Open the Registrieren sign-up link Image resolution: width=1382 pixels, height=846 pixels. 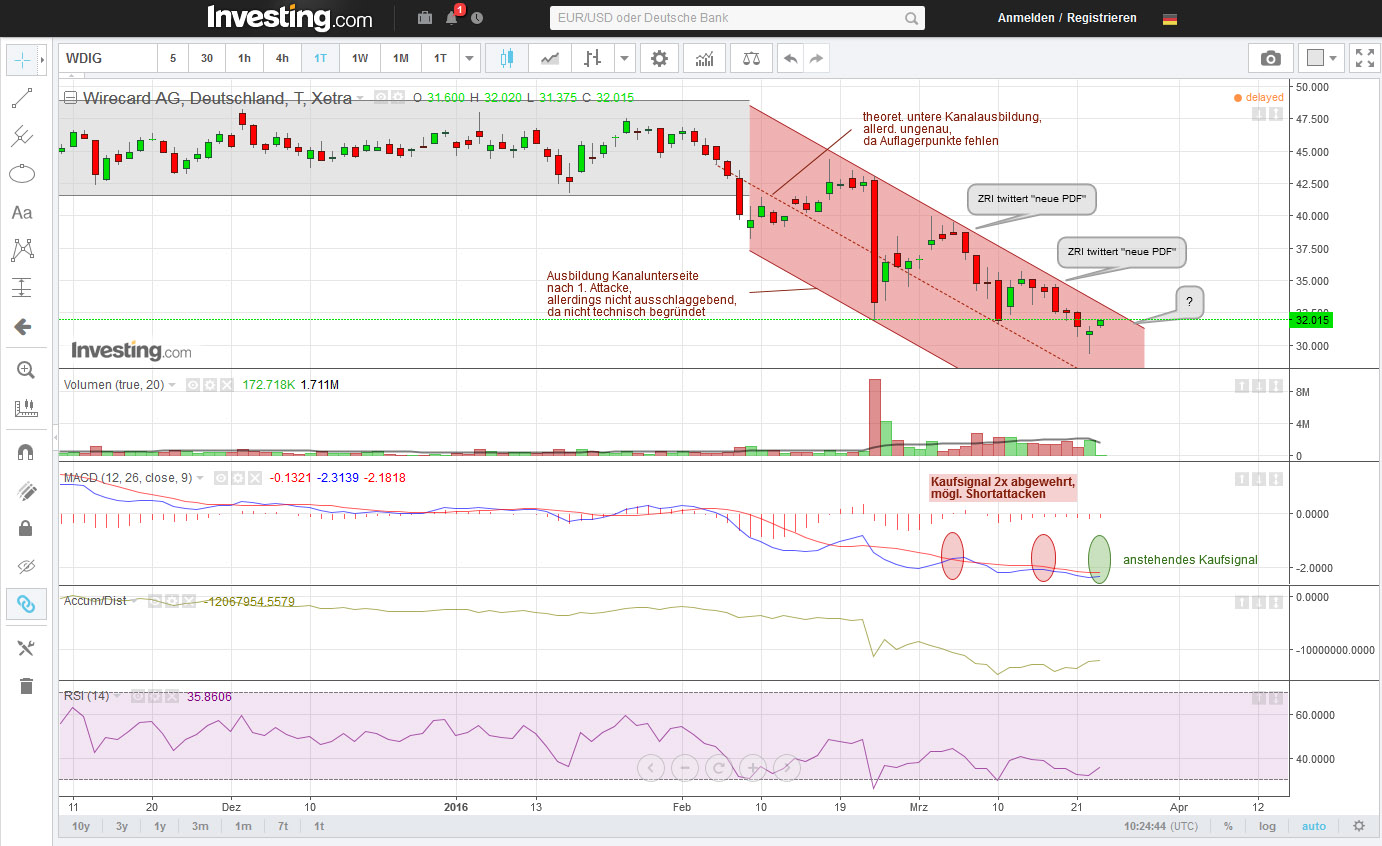(1102, 18)
